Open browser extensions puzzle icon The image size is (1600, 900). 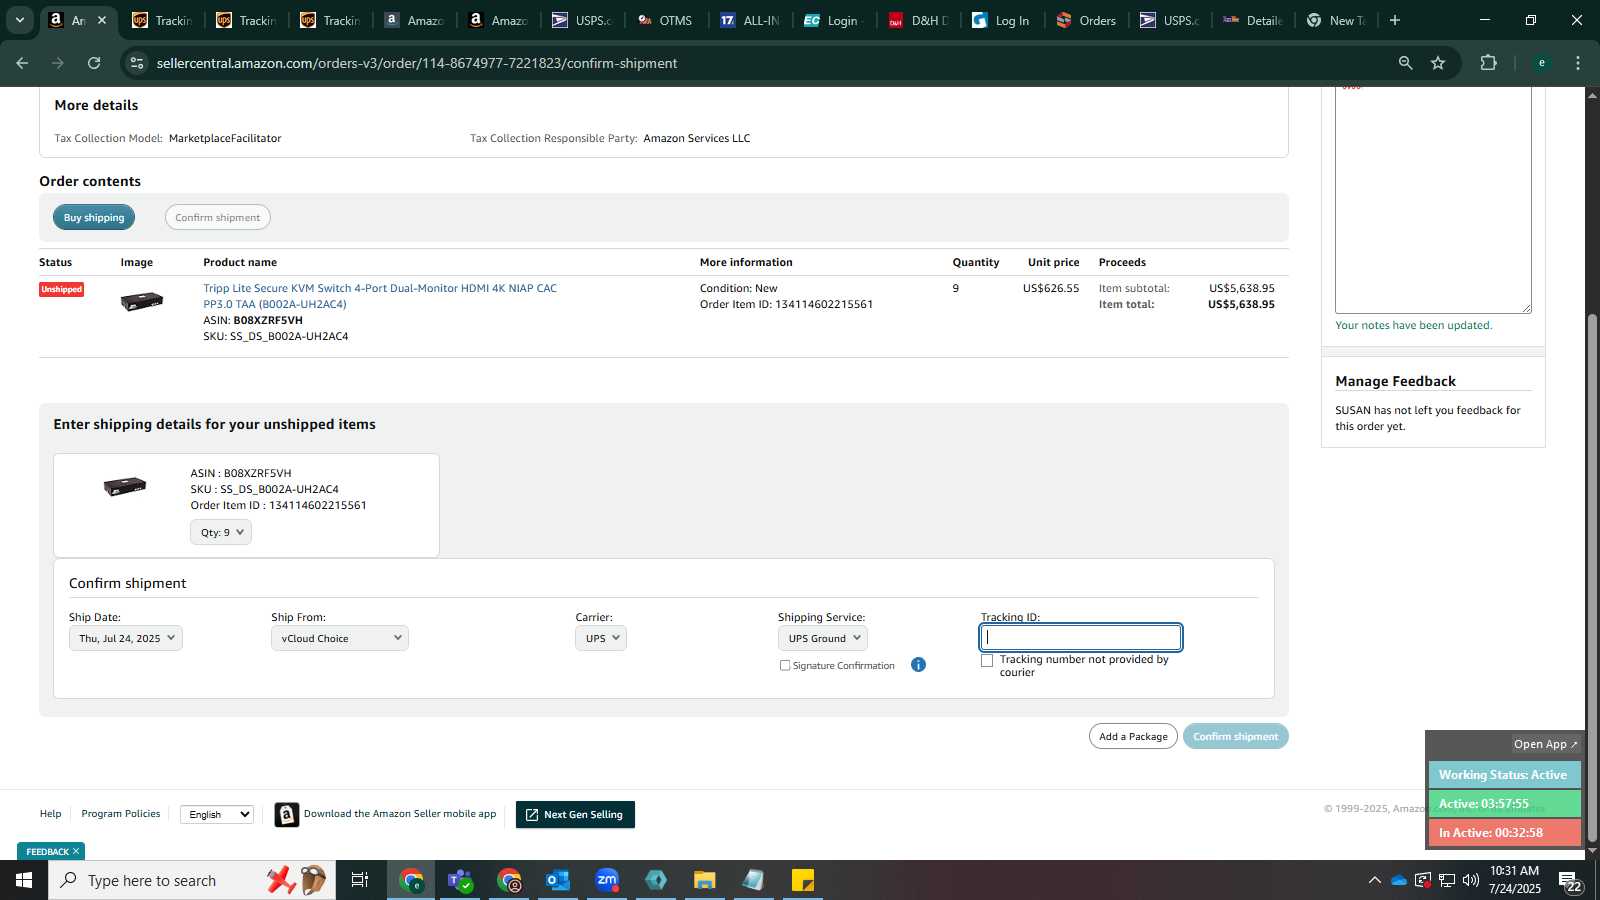coord(1488,63)
